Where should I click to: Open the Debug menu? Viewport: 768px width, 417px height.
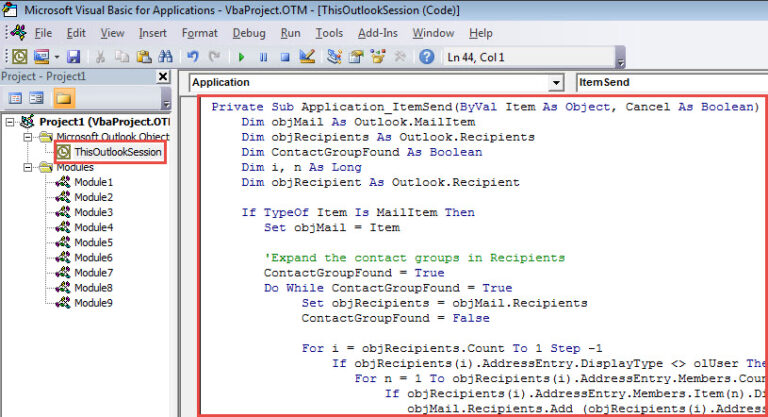(x=249, y=33)
